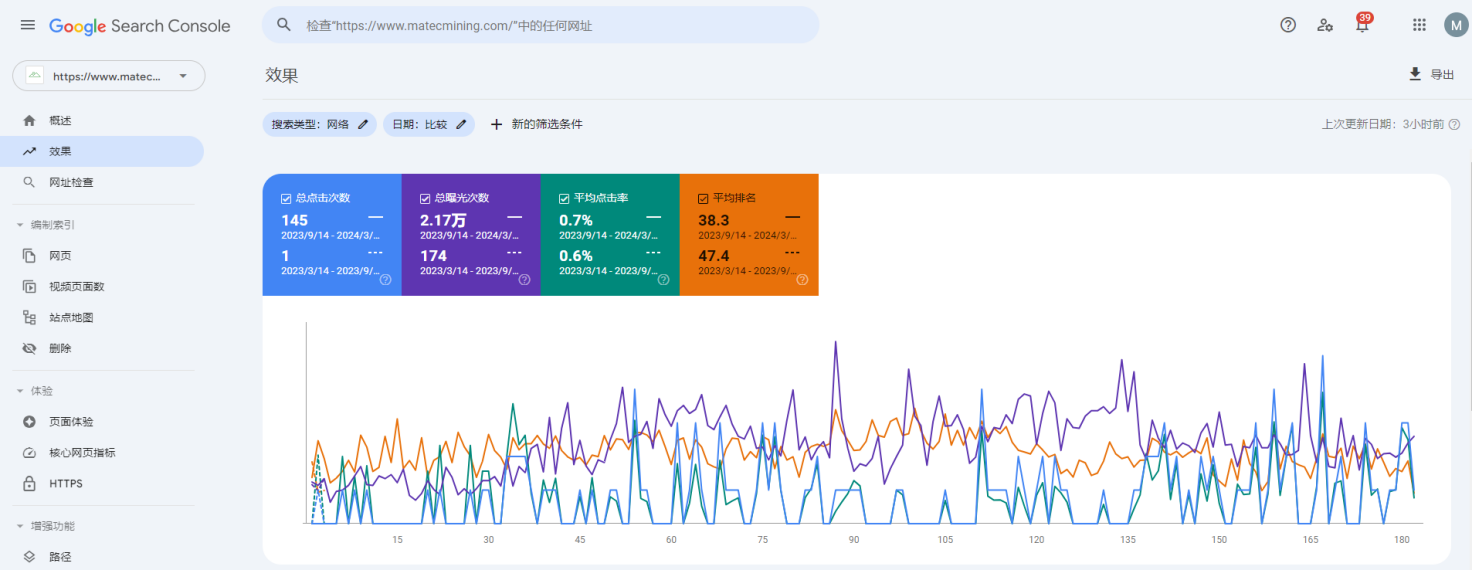Open help icon in 总点击次数 card
This screenshot has width=1472, height=570.
(x=385, y=280)
